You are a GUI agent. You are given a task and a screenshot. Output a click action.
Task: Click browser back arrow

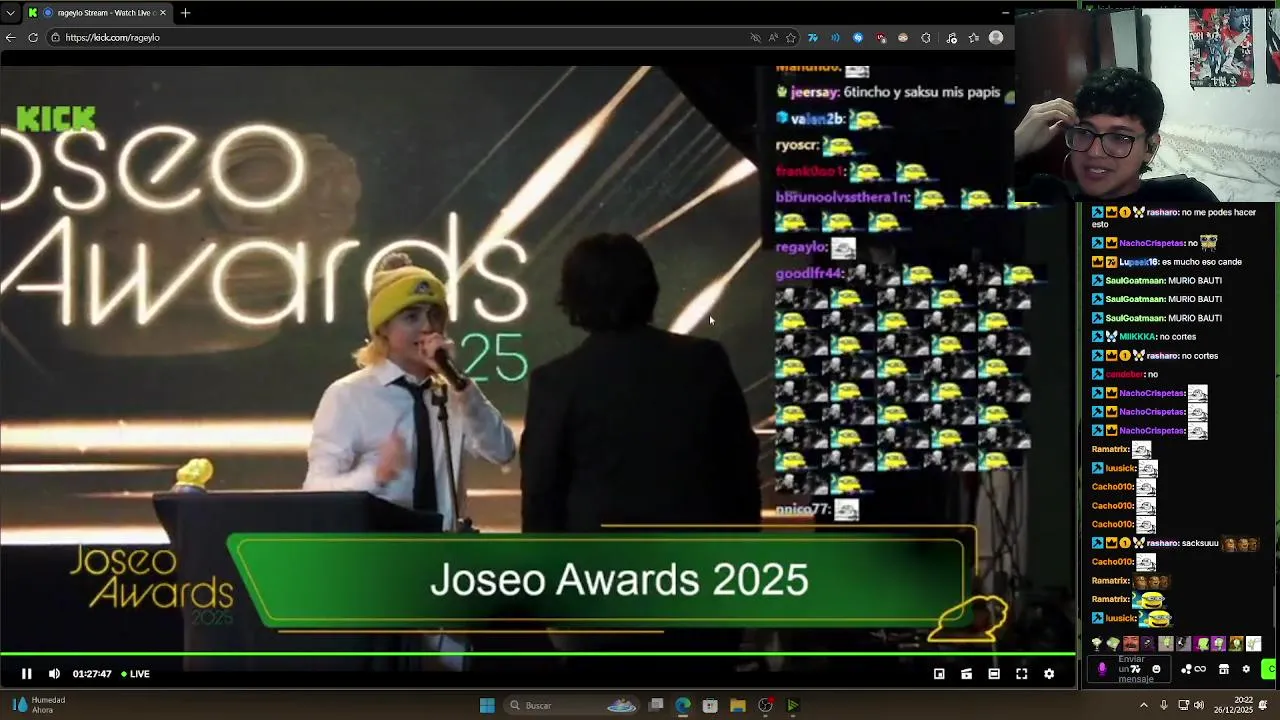[x=10, y=37]
